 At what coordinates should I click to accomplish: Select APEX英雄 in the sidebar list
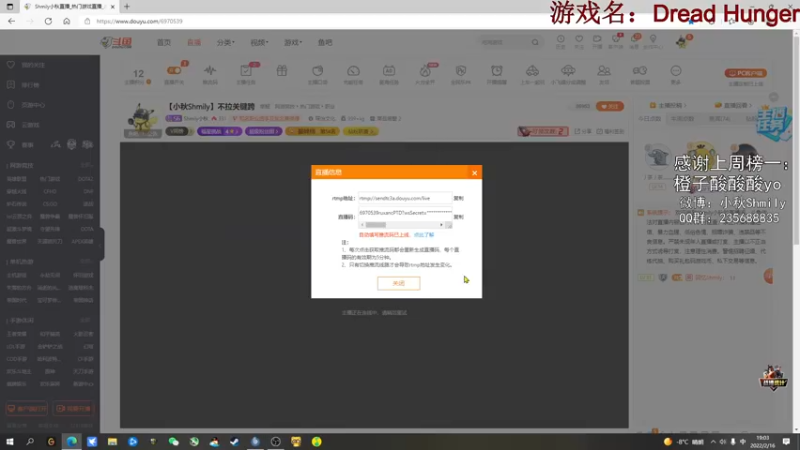pyautogui.click(x=83, y=241)
